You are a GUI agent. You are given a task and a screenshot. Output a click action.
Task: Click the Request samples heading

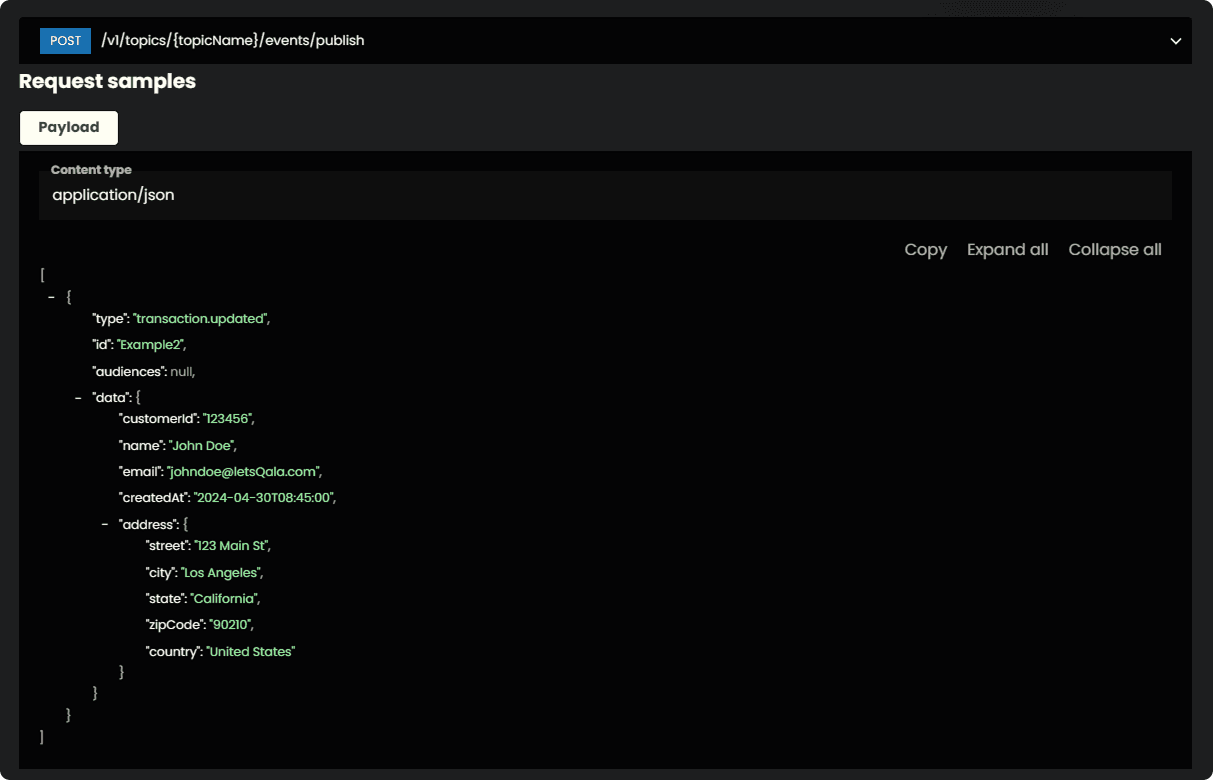(x=107, y=82)
